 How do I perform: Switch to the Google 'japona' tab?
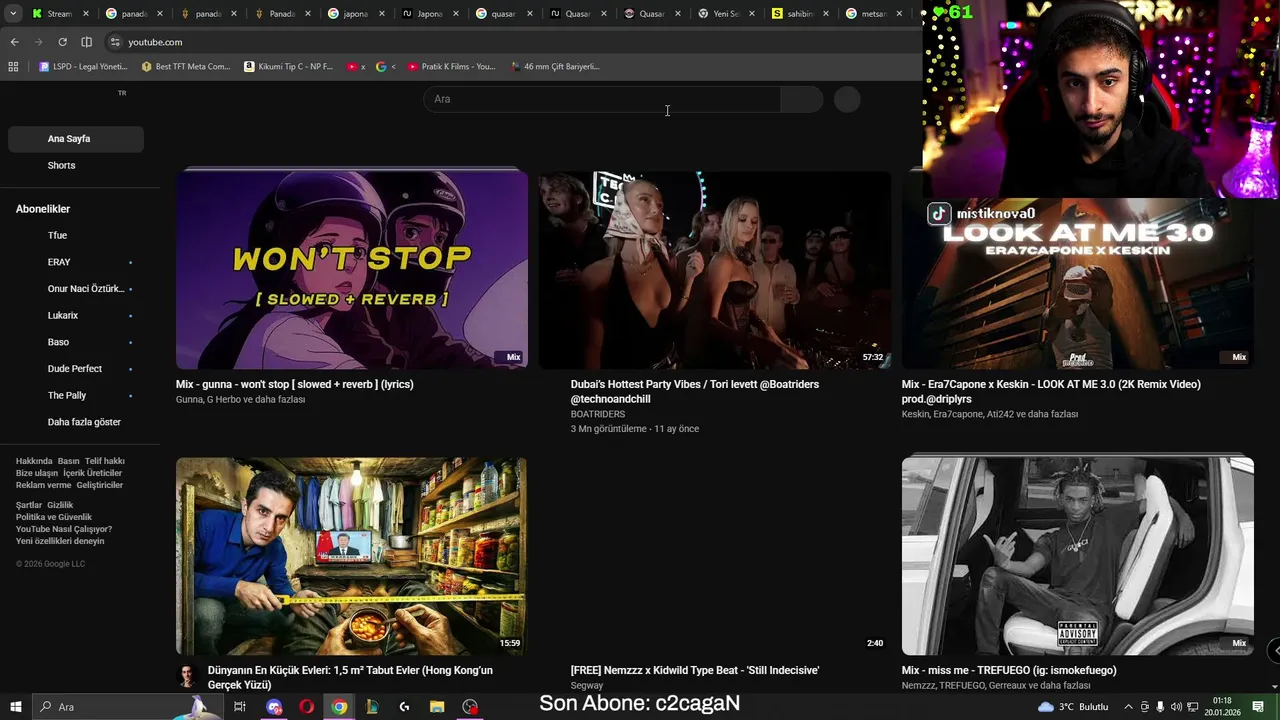357,14
